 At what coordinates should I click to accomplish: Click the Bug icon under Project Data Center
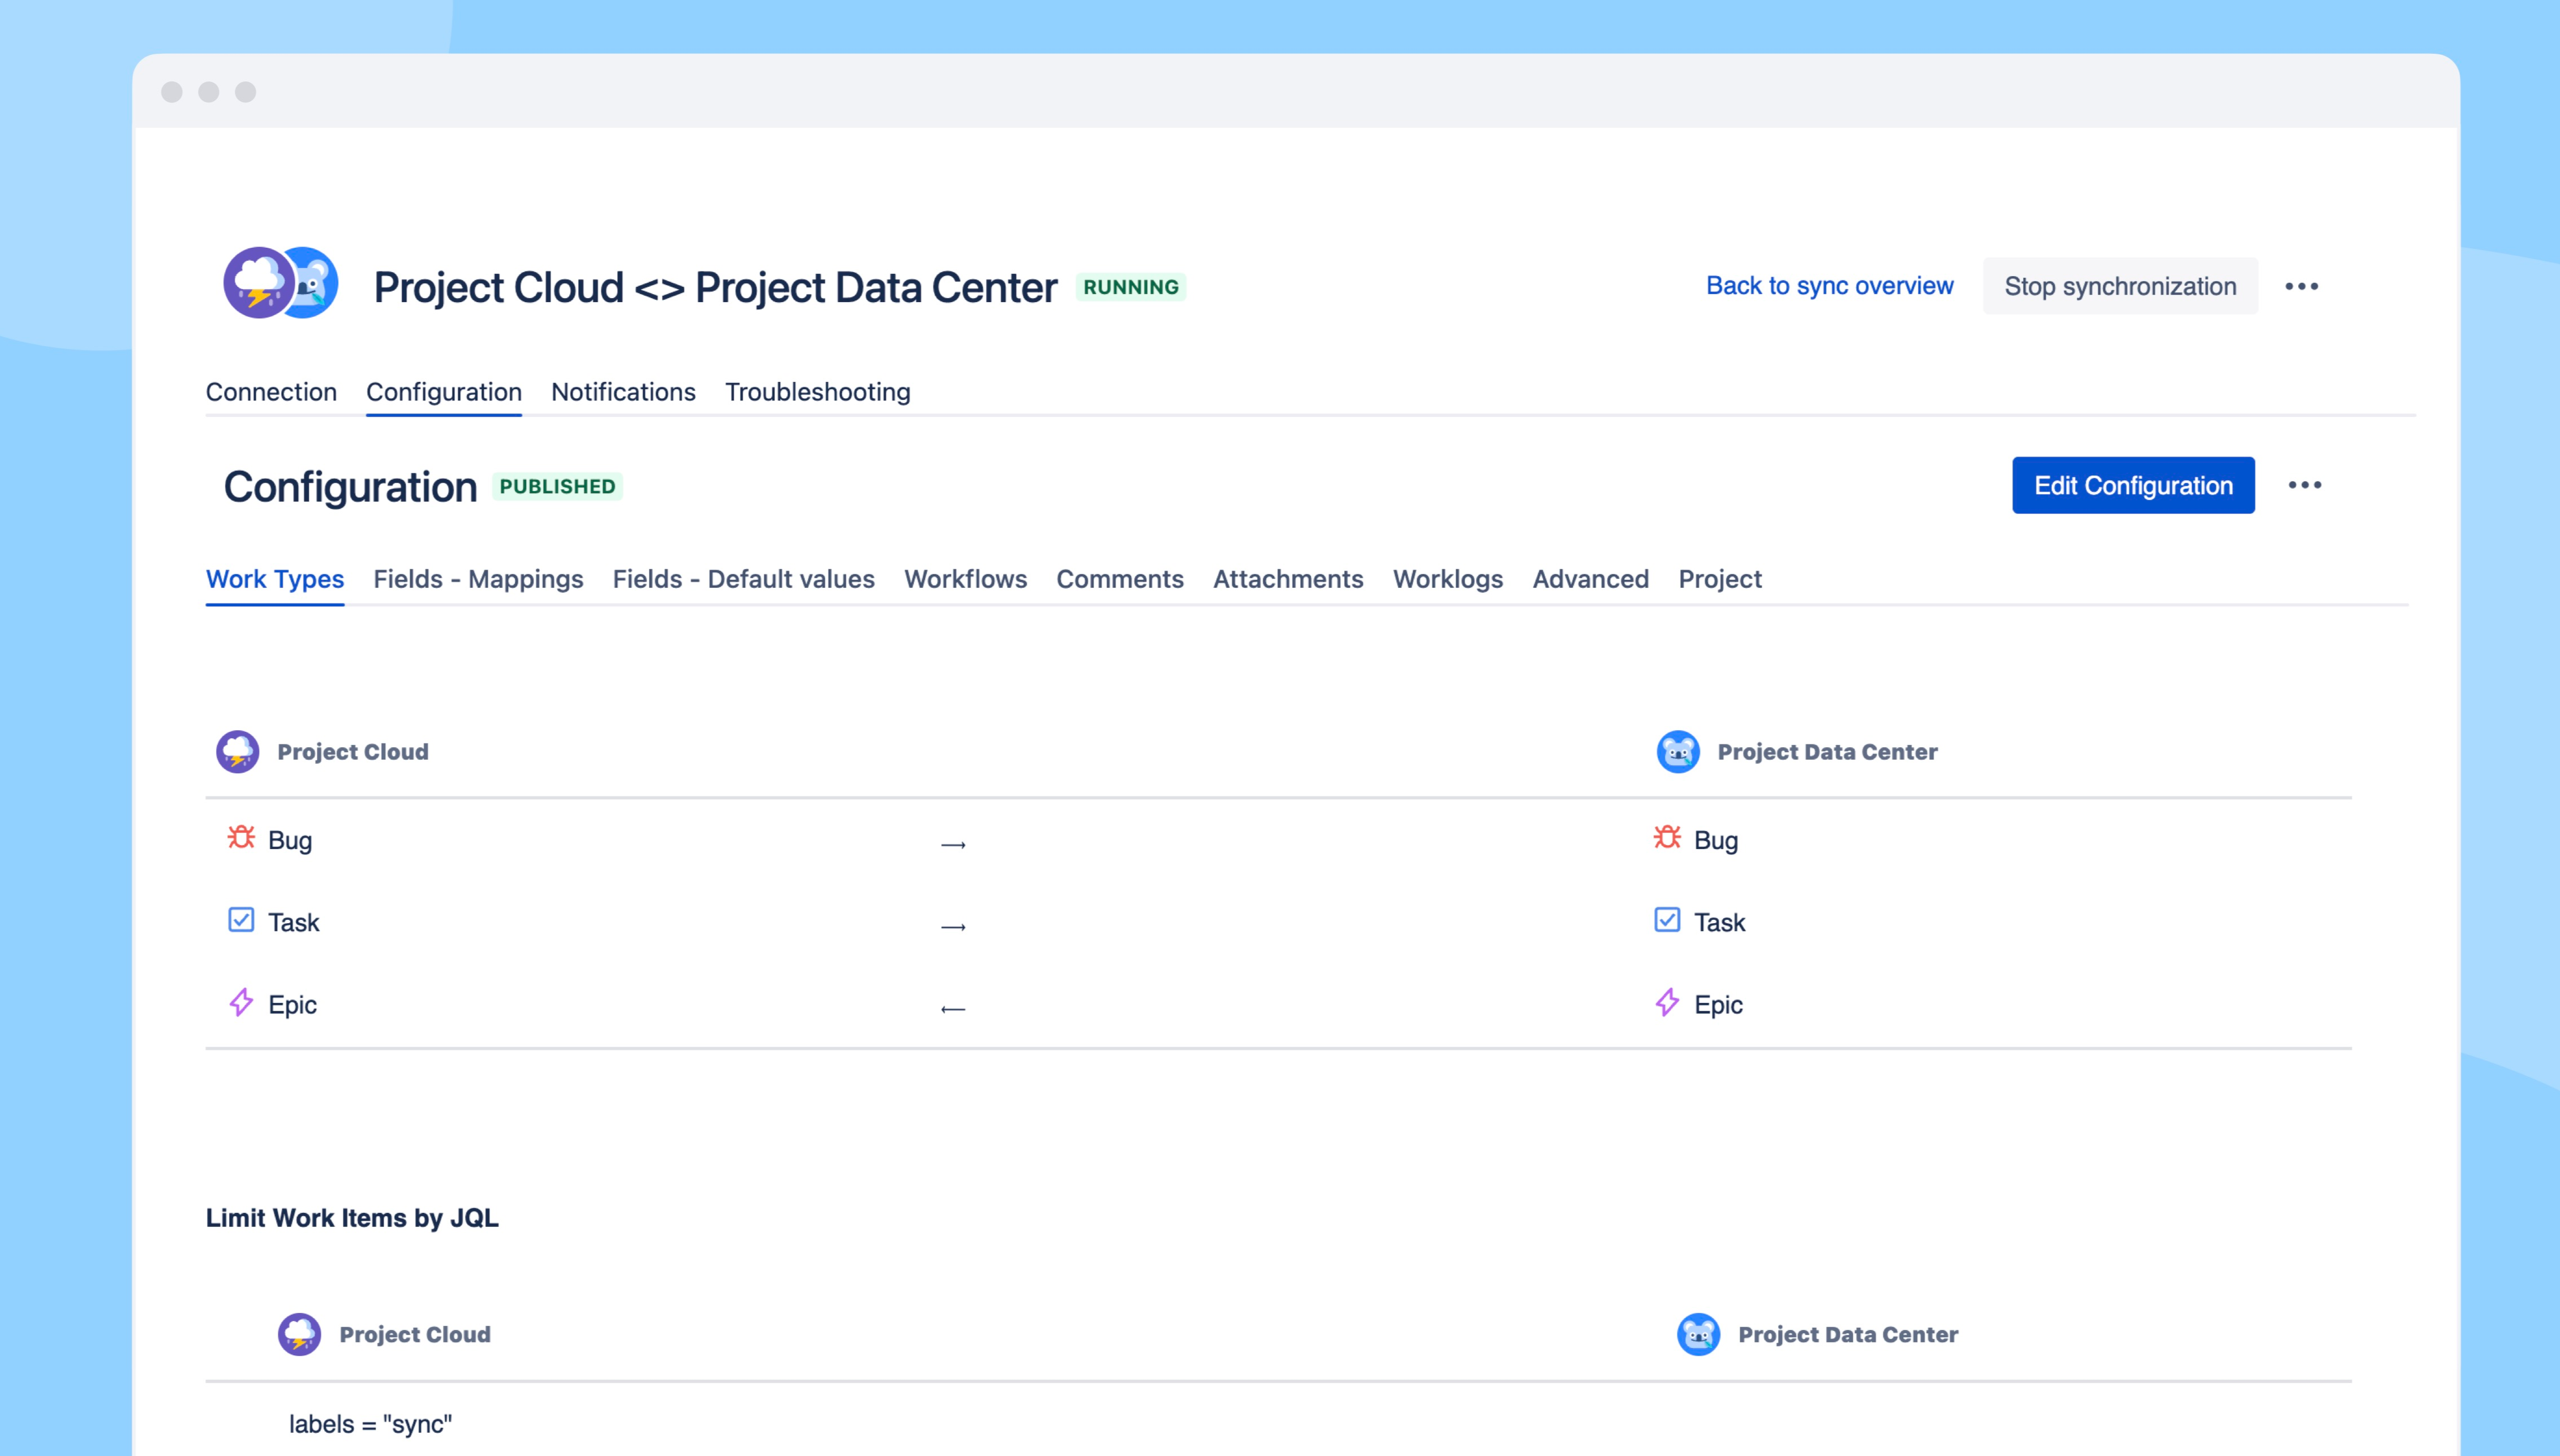(x=1666, y=837)
